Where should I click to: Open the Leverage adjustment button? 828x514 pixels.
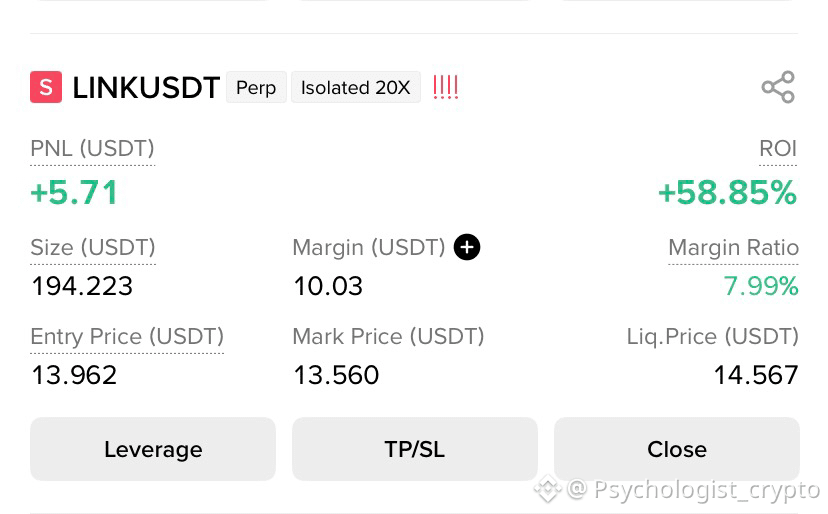coord(153,449)
